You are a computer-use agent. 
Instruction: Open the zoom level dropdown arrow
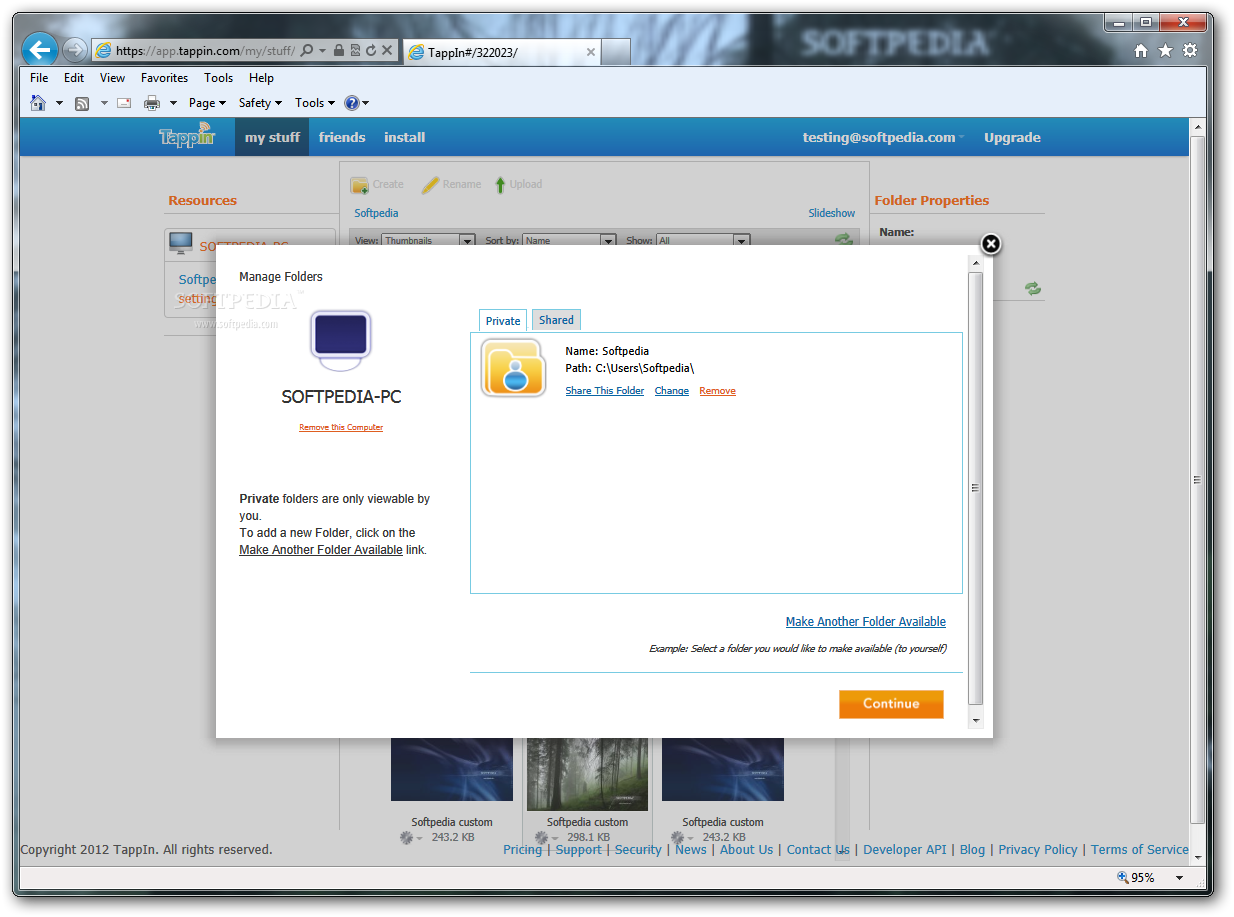pyautogui.click(x=1179, y=878)
